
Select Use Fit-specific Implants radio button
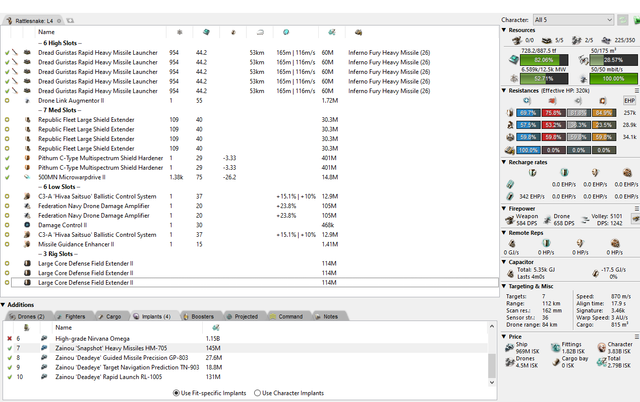pos(176,393)
